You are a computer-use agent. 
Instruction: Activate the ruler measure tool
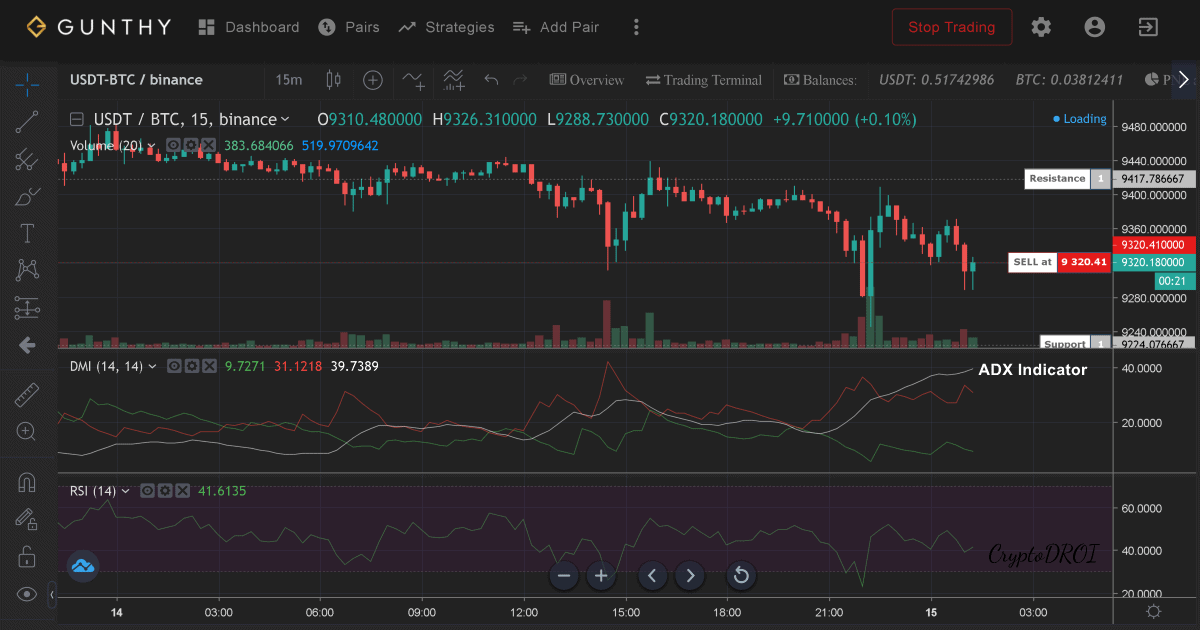click(27, 395)
